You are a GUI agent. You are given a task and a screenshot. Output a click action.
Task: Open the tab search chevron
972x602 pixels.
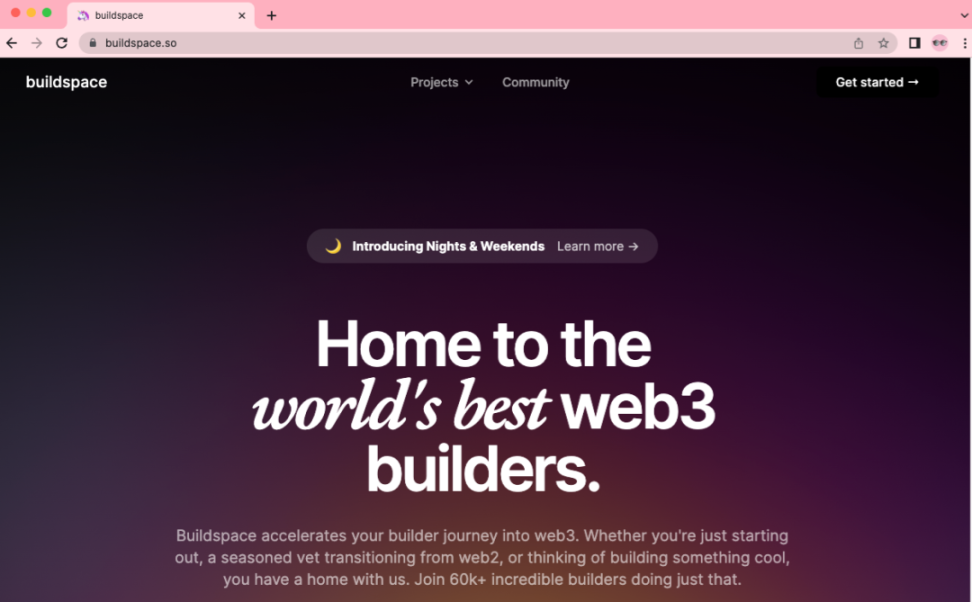click(x=964, y=15)
